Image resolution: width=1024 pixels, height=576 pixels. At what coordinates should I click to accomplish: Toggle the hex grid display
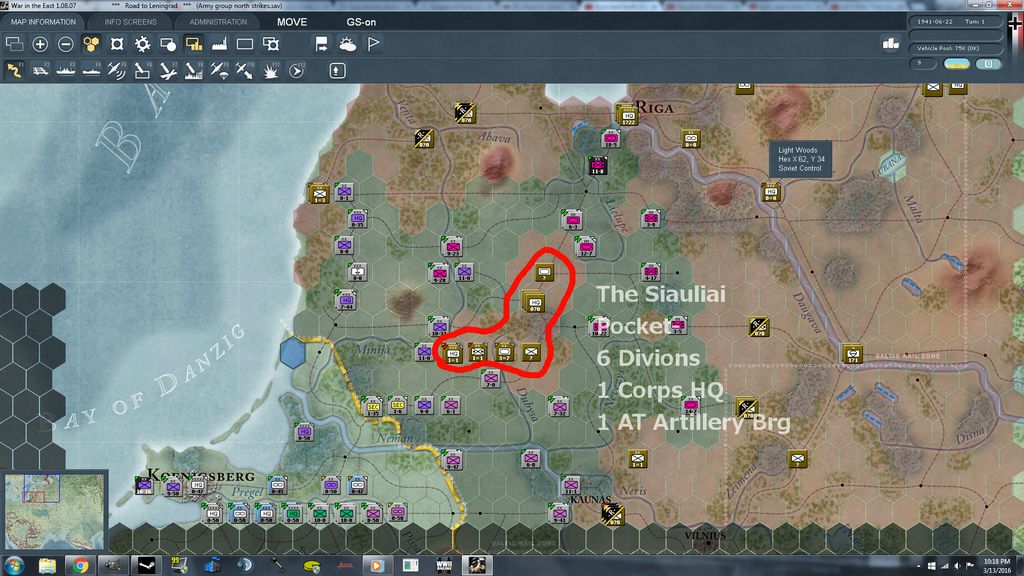[91, 44]
